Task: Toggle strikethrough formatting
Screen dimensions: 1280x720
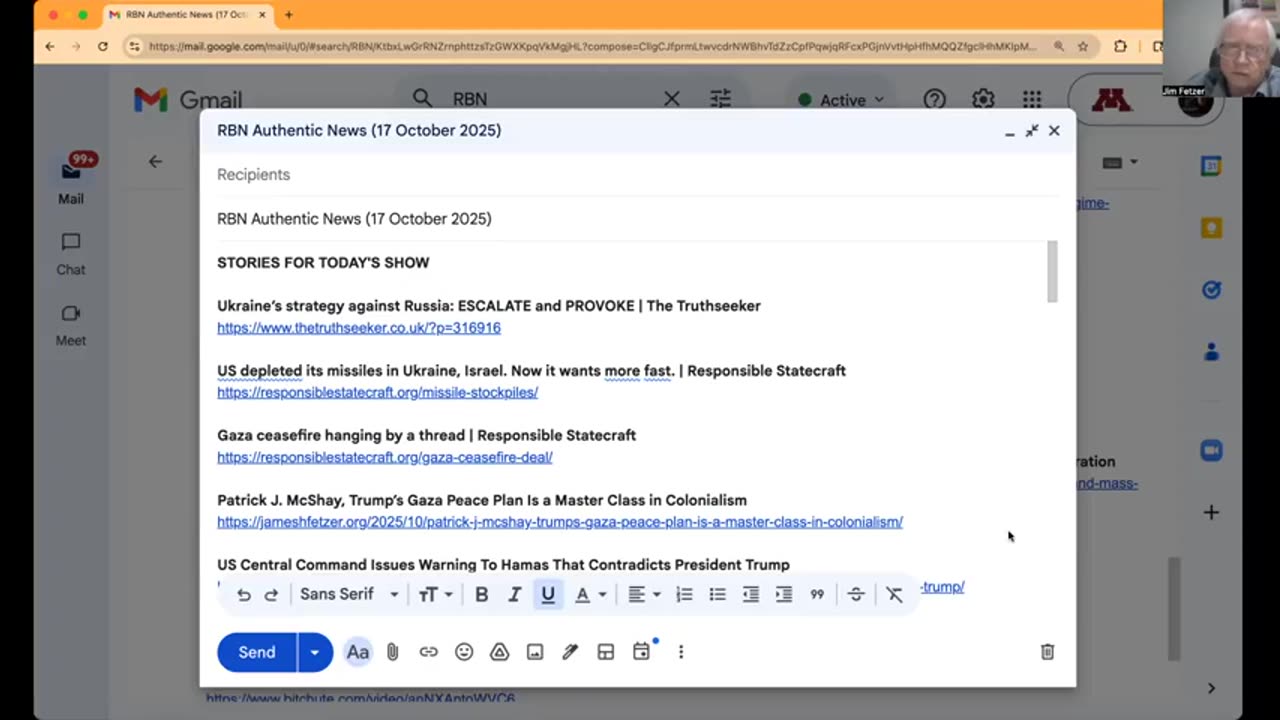Action: point(856,595)
